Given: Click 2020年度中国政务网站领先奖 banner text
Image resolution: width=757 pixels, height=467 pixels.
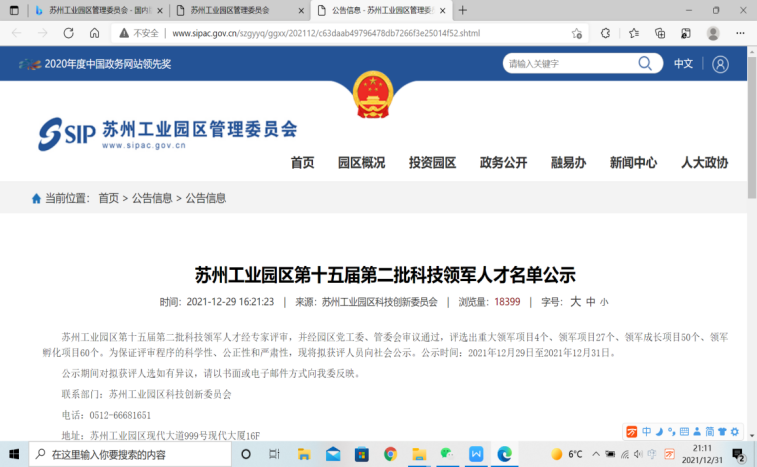Looking at the screenshot, I should coord(108,64).
